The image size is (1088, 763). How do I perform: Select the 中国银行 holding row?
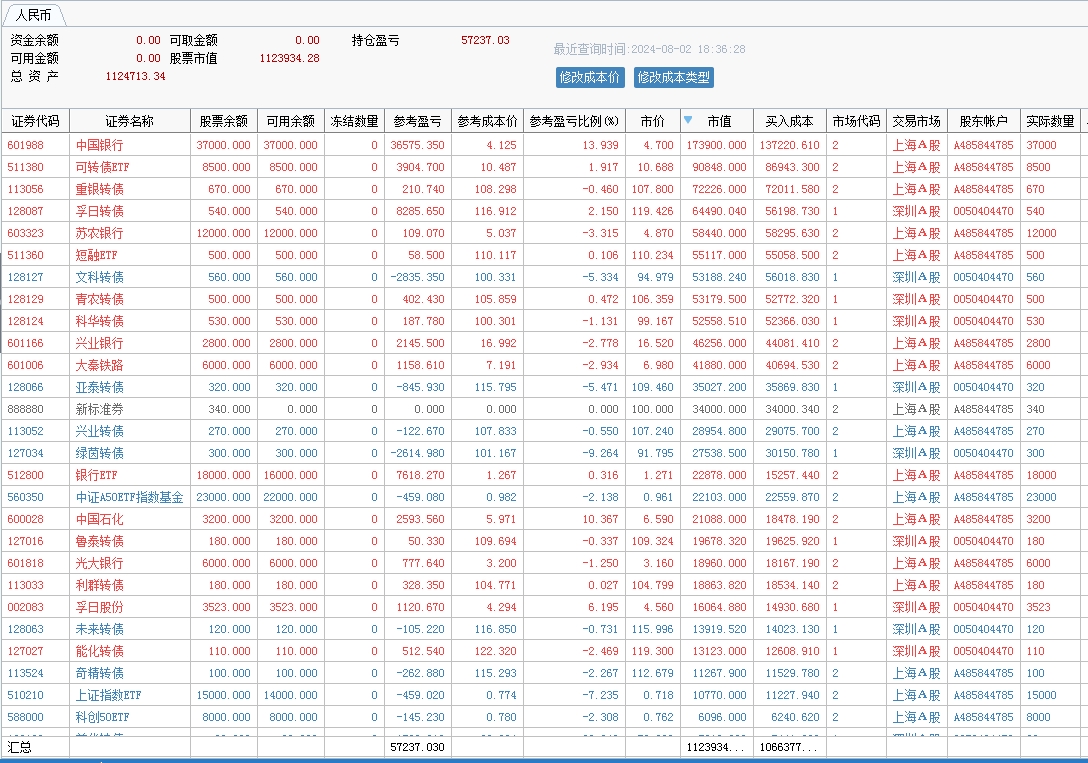point(100,145)
